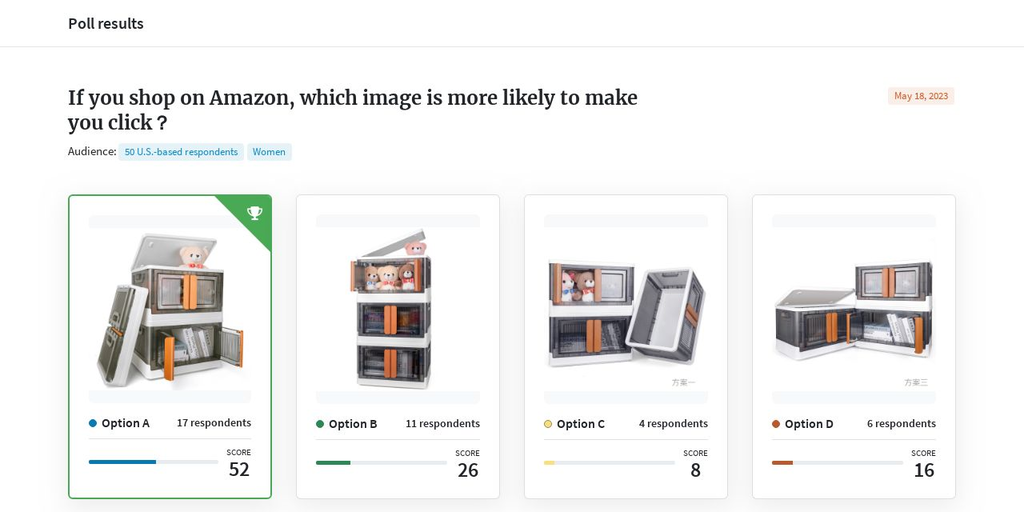Click Option D orange dot

pos(776,424)
